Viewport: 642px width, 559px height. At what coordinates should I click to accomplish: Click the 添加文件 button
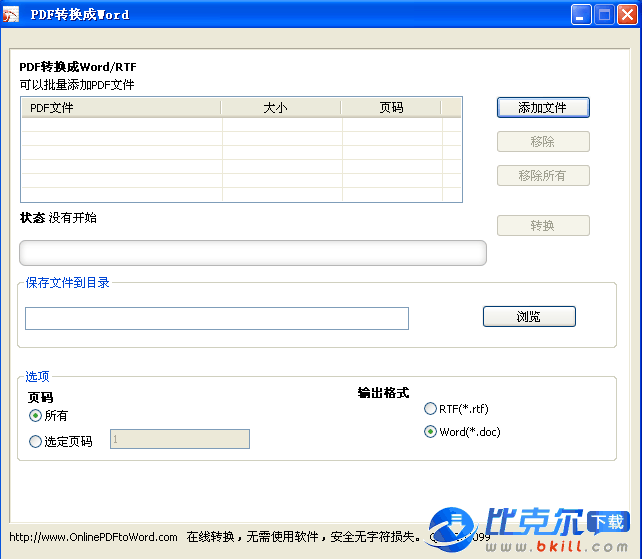pyautogui.click(x=543, y=108)
